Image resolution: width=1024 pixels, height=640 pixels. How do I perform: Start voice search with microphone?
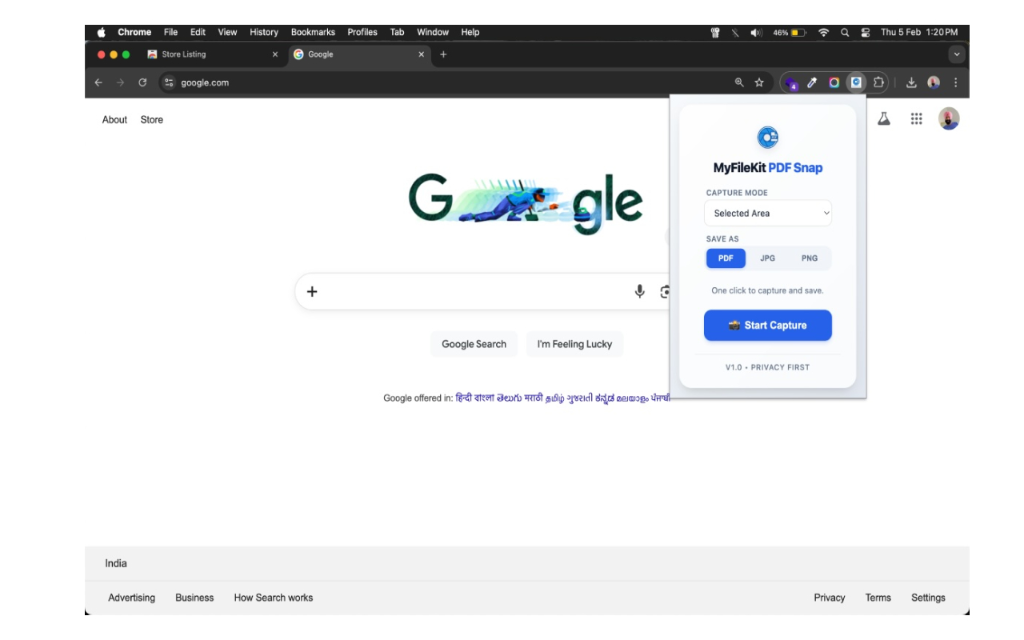(639, 291)
